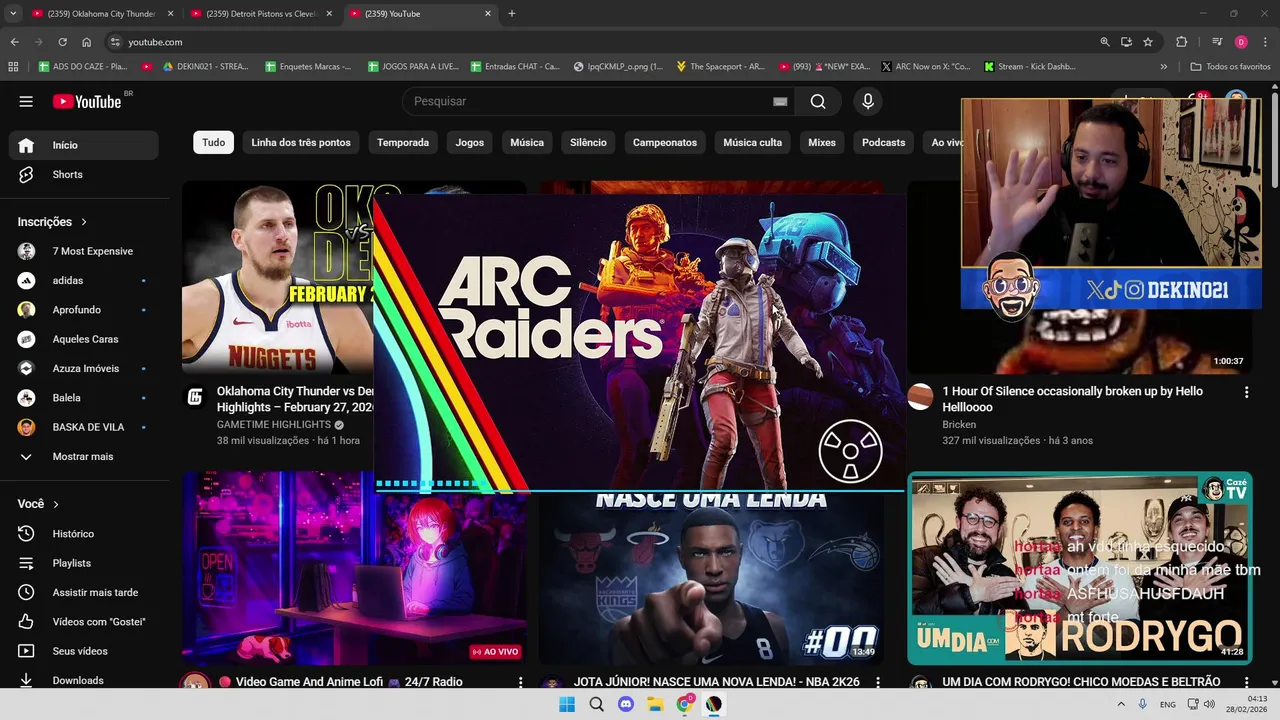Screen dimensions: 1280x720
Task: Start voice search with microphone icon
Action: (x=868, y=101)
